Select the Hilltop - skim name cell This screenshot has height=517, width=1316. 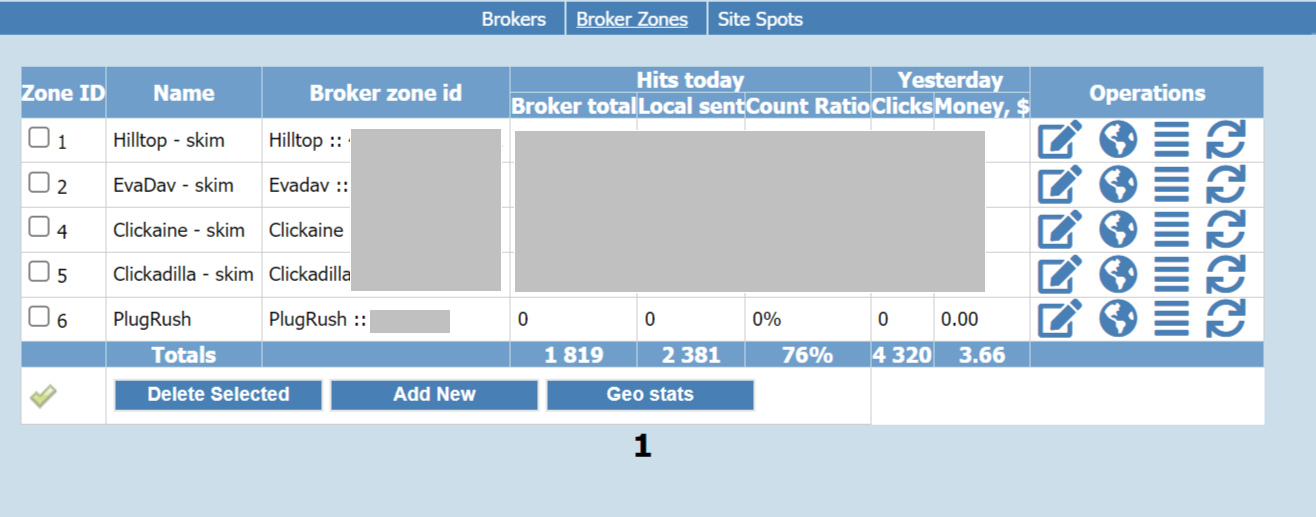[x=184, y=141]
